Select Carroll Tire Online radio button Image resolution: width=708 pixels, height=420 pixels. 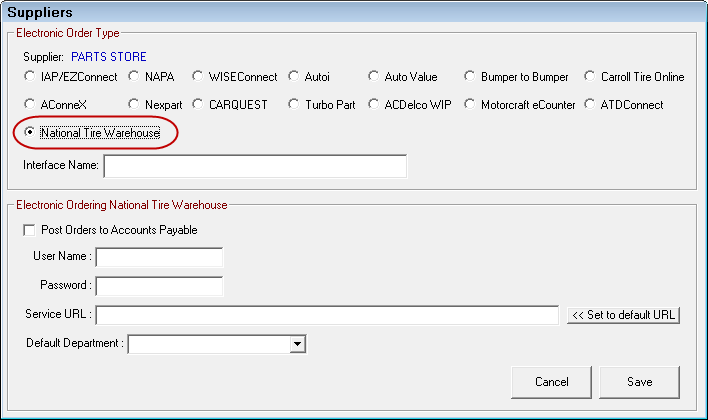tap(591, 77)
